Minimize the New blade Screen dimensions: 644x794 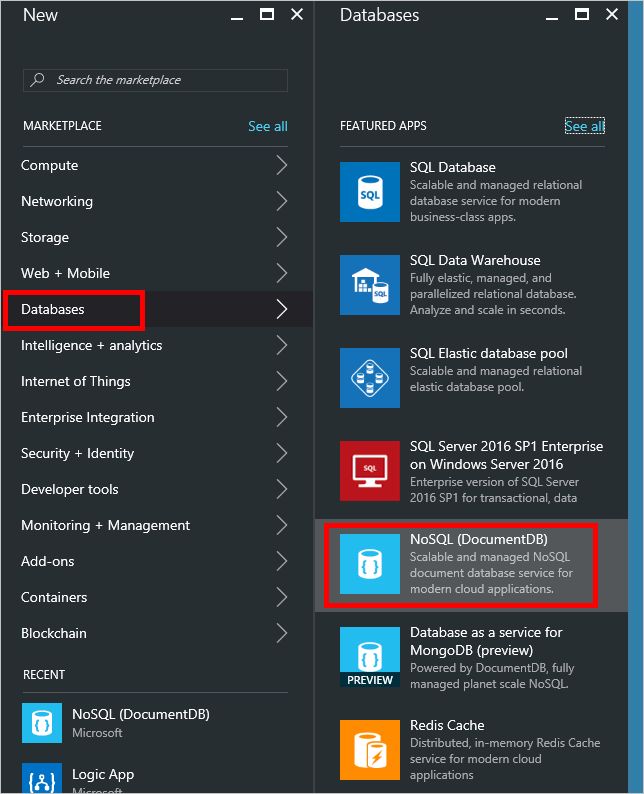click(237, 18)
